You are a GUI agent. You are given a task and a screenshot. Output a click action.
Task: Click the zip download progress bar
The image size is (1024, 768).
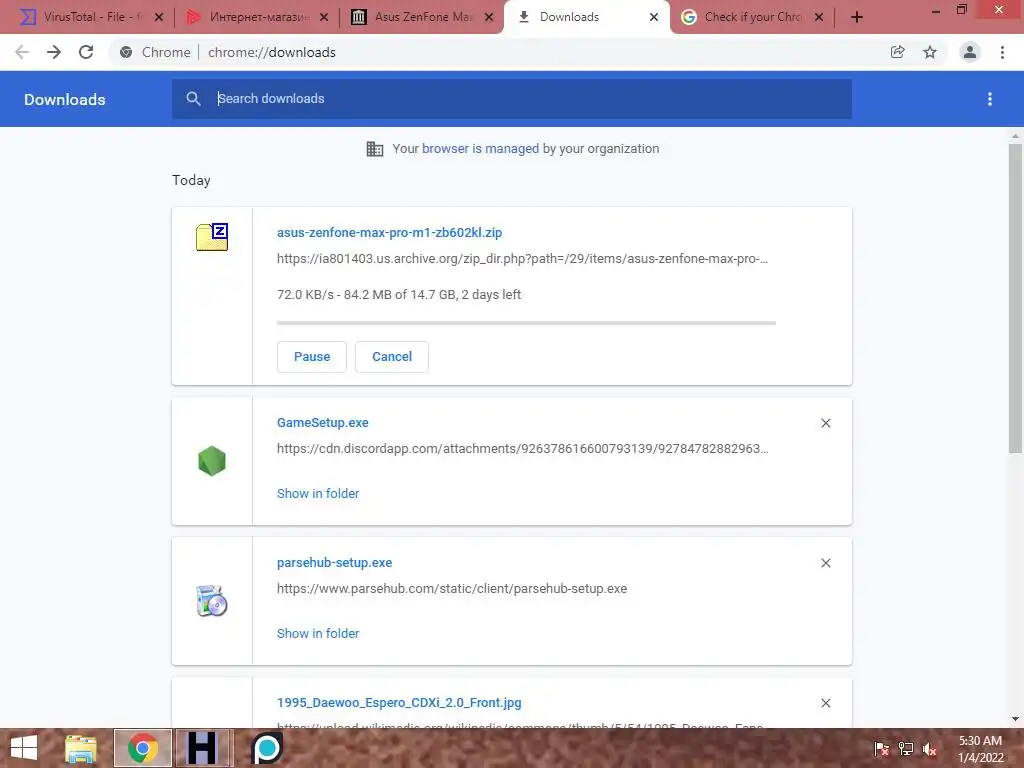click(526, 323)
